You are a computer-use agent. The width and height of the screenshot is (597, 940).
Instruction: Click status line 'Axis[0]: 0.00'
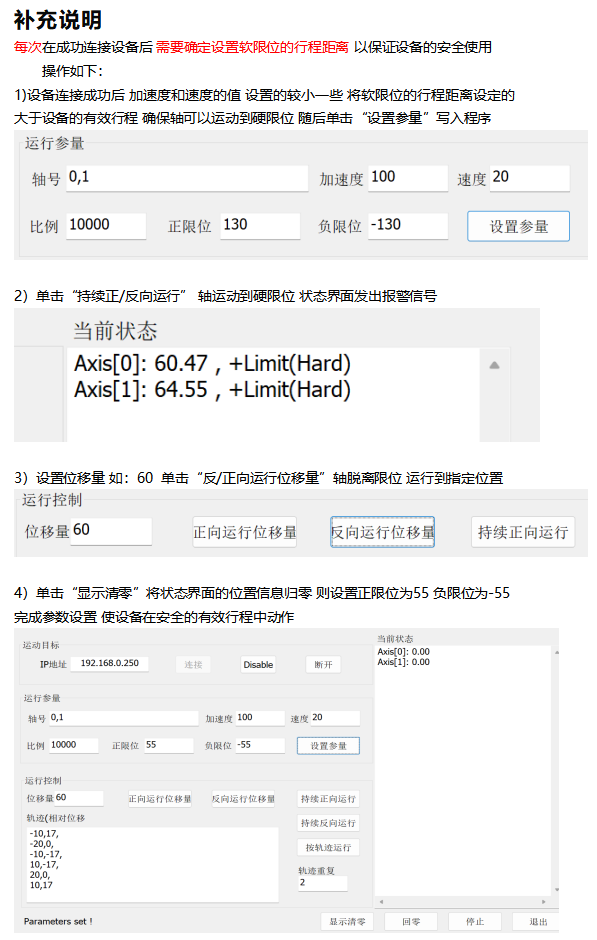[403, 652]
